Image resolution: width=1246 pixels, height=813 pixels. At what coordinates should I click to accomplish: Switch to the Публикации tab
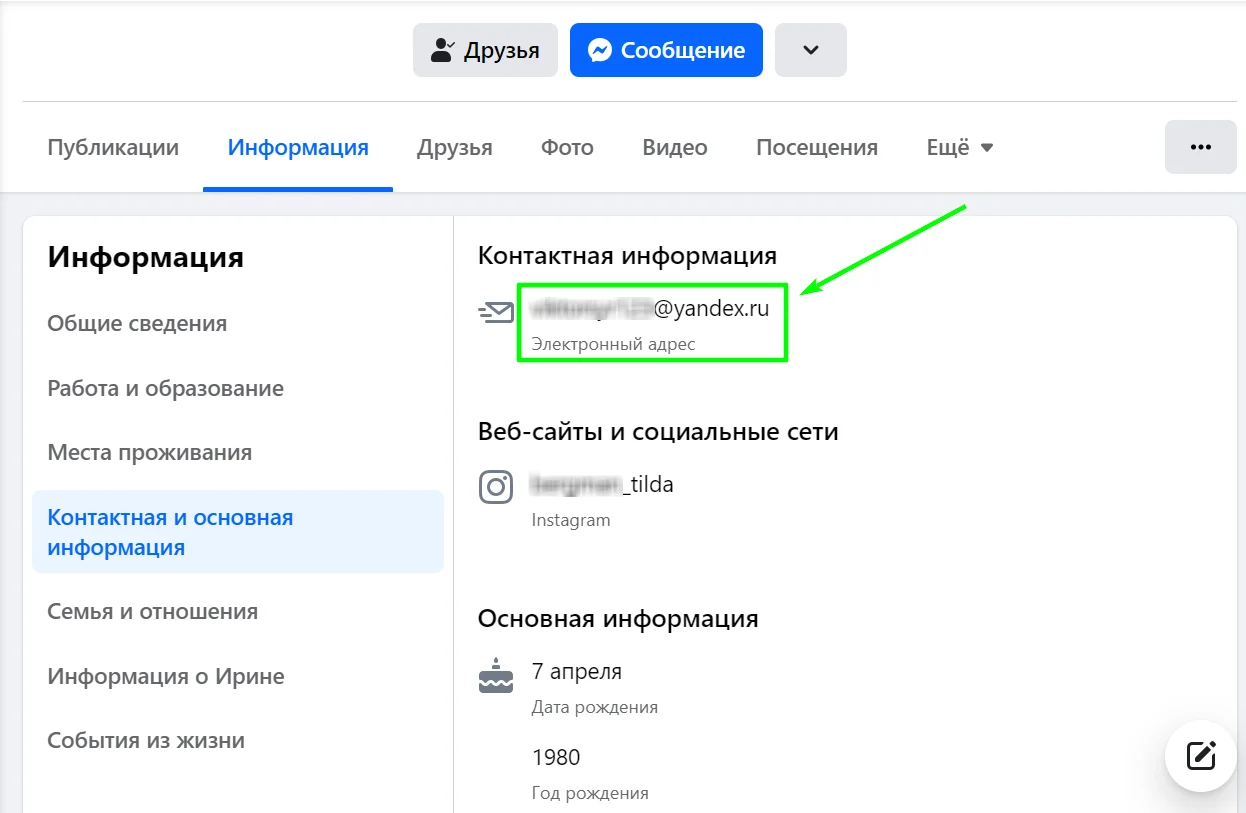coord(113,148)
